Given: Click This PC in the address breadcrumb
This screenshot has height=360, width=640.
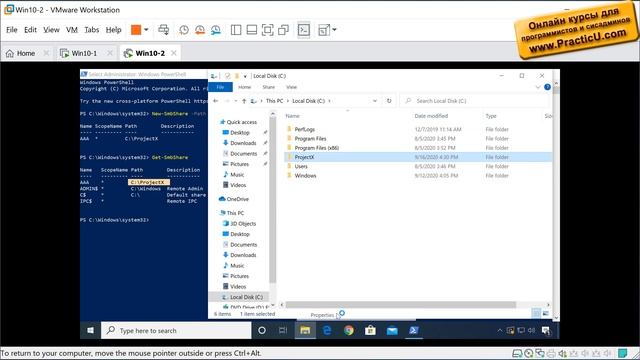Looking at the screenshot, I should point(274,101).
